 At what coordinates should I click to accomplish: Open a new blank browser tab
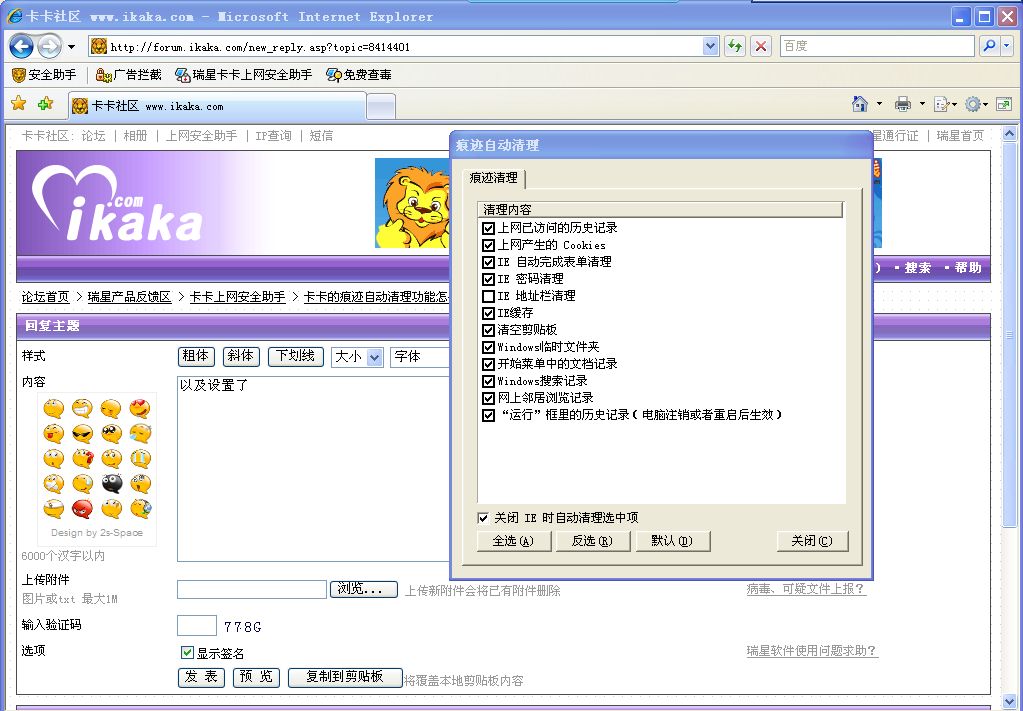(381, 107)
